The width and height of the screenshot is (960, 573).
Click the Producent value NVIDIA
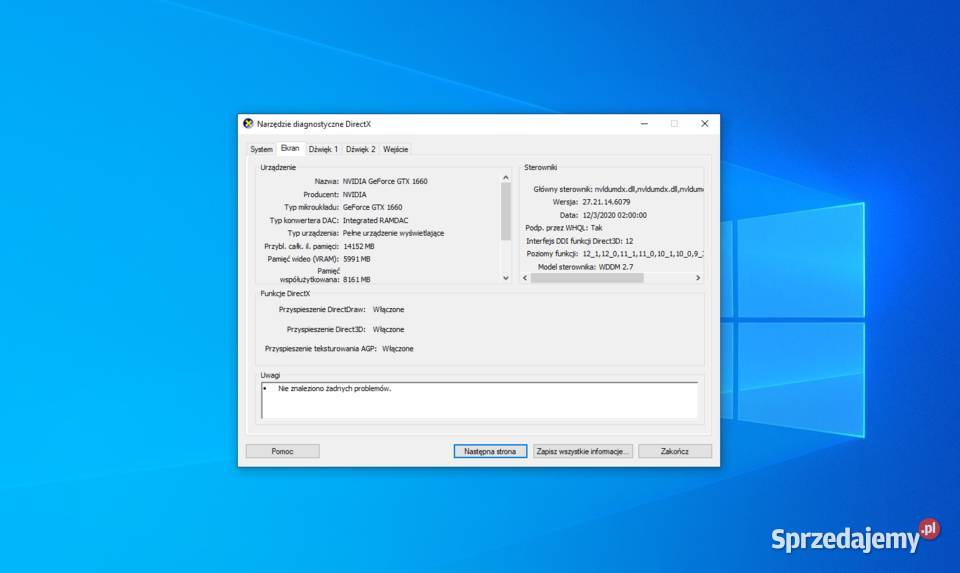click(354, 195)
